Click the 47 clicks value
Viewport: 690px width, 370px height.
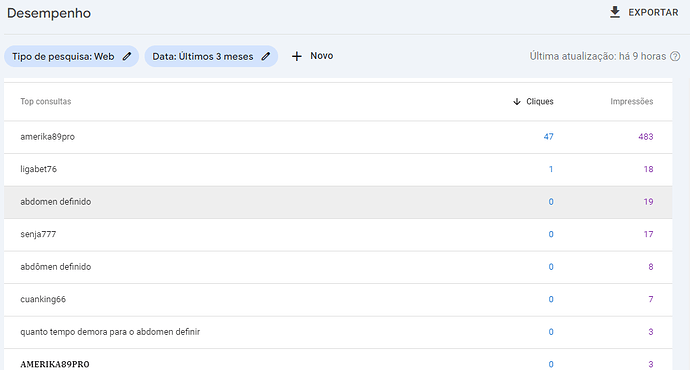point(548,137)
